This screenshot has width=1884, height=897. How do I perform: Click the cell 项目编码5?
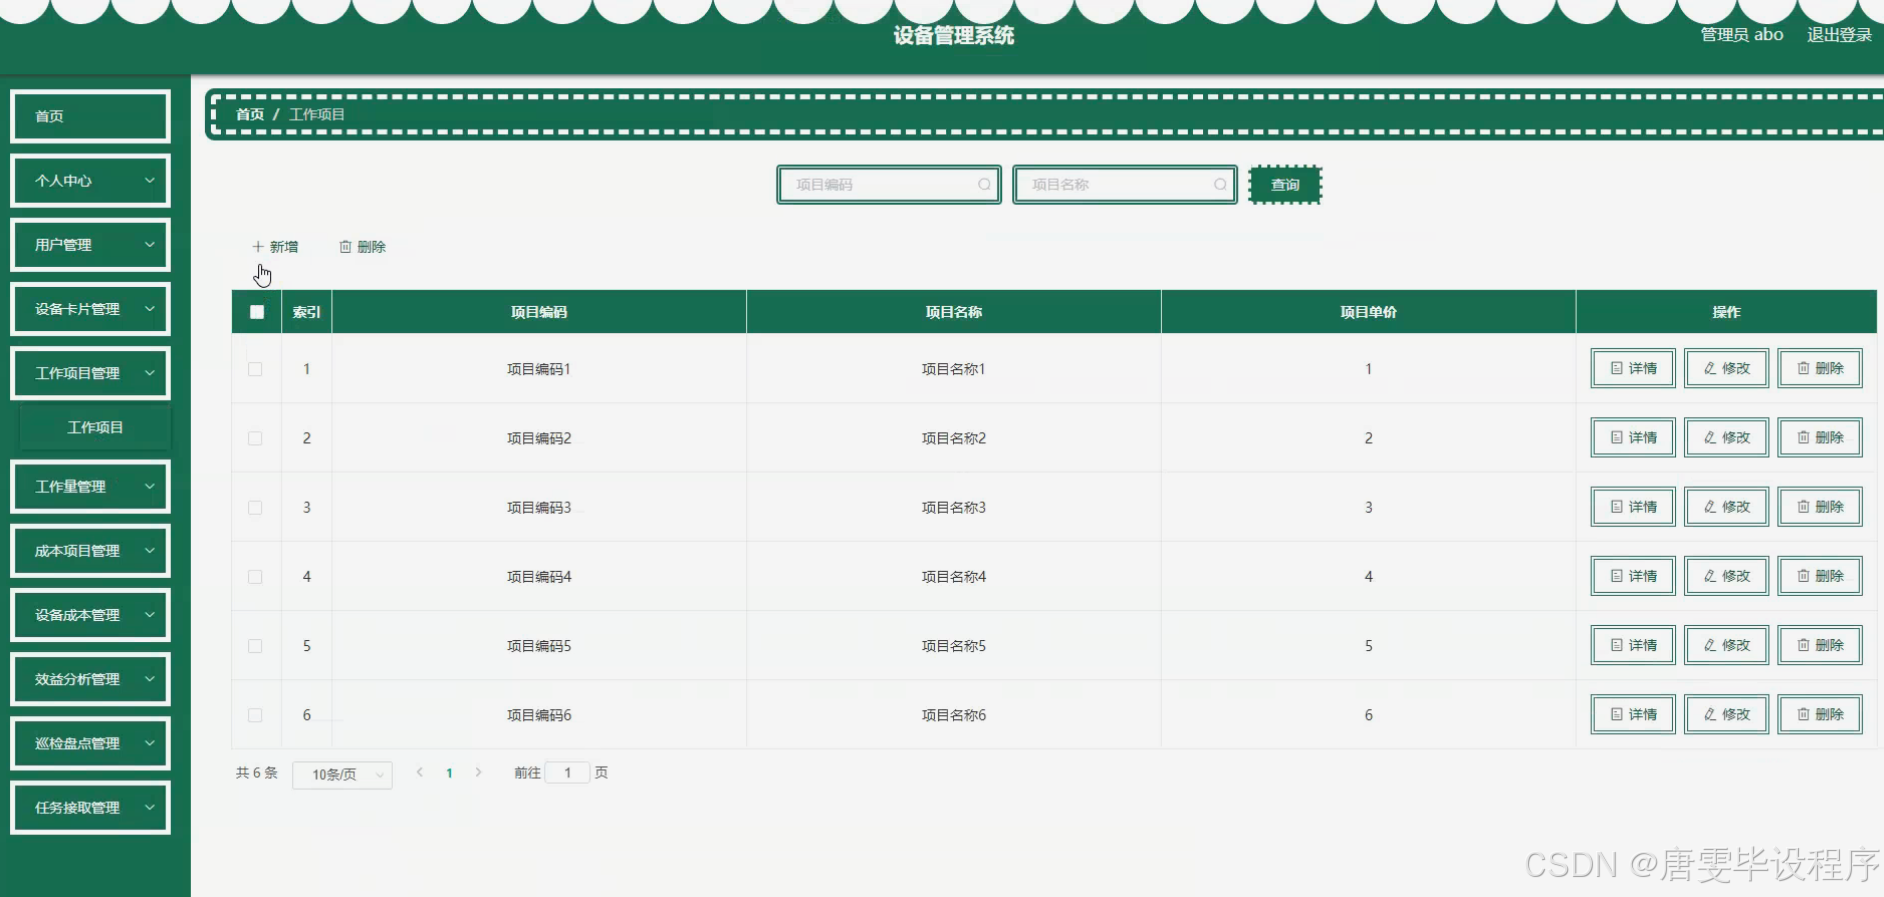coord(539,646)
